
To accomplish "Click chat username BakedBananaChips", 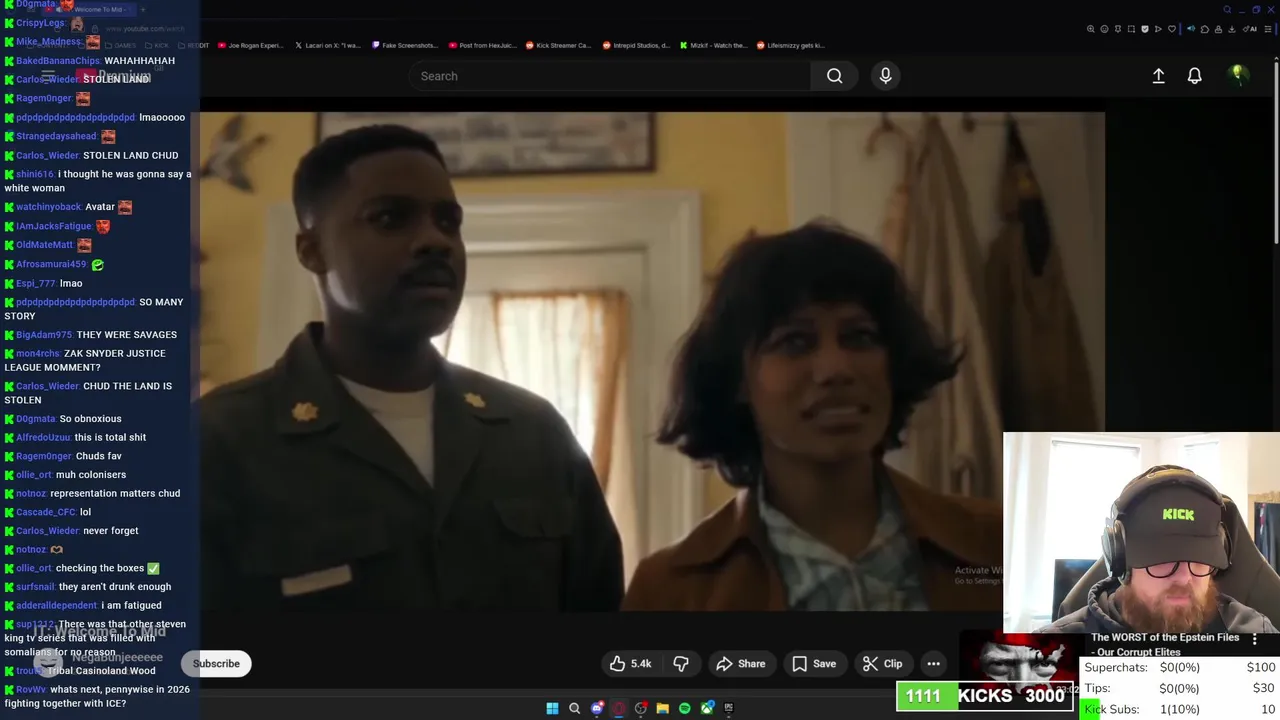I will pos(58,61).
